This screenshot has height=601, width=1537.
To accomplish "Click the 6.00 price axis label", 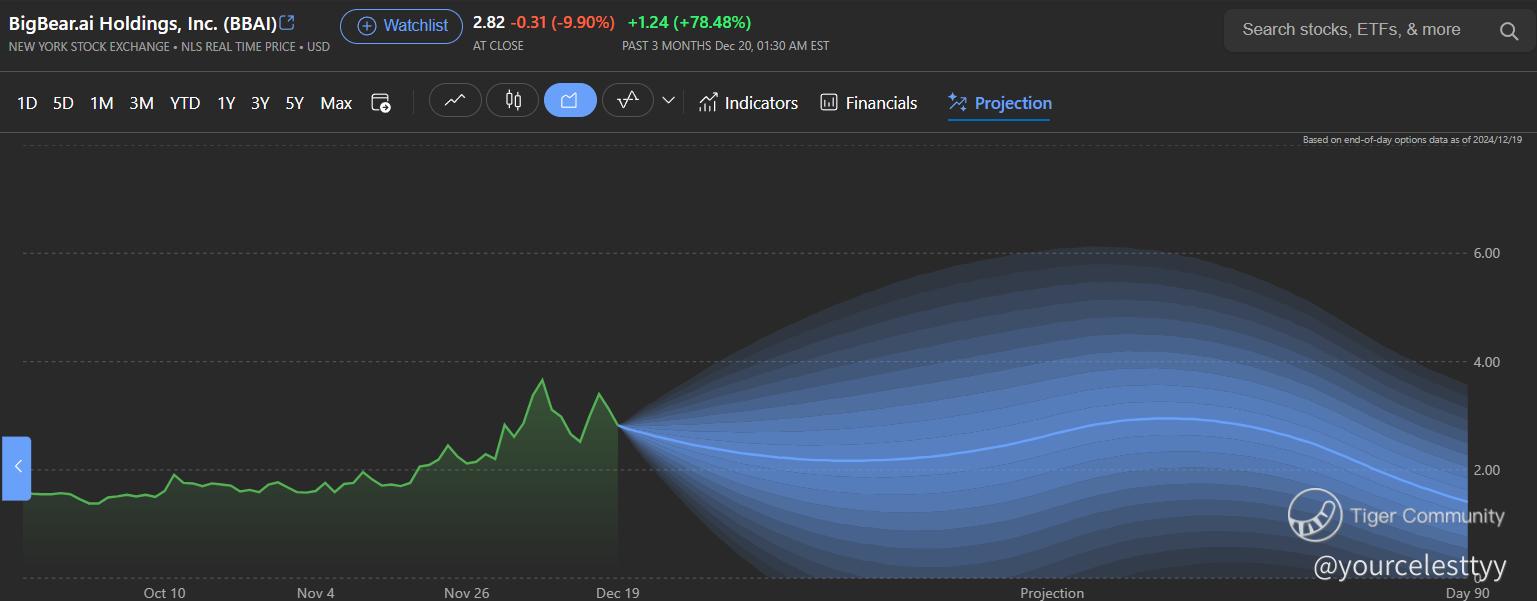I will (x=1487, y=253).
